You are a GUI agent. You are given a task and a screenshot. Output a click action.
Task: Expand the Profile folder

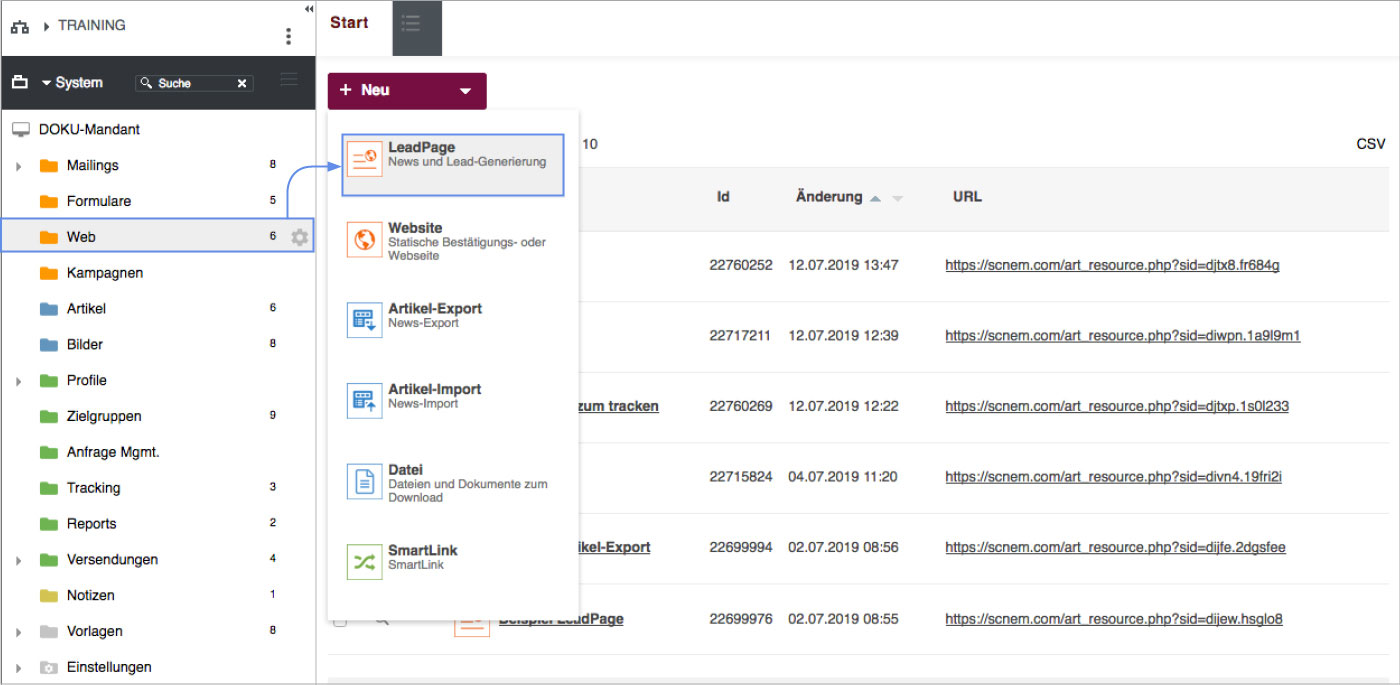click(x=19, y=381)
